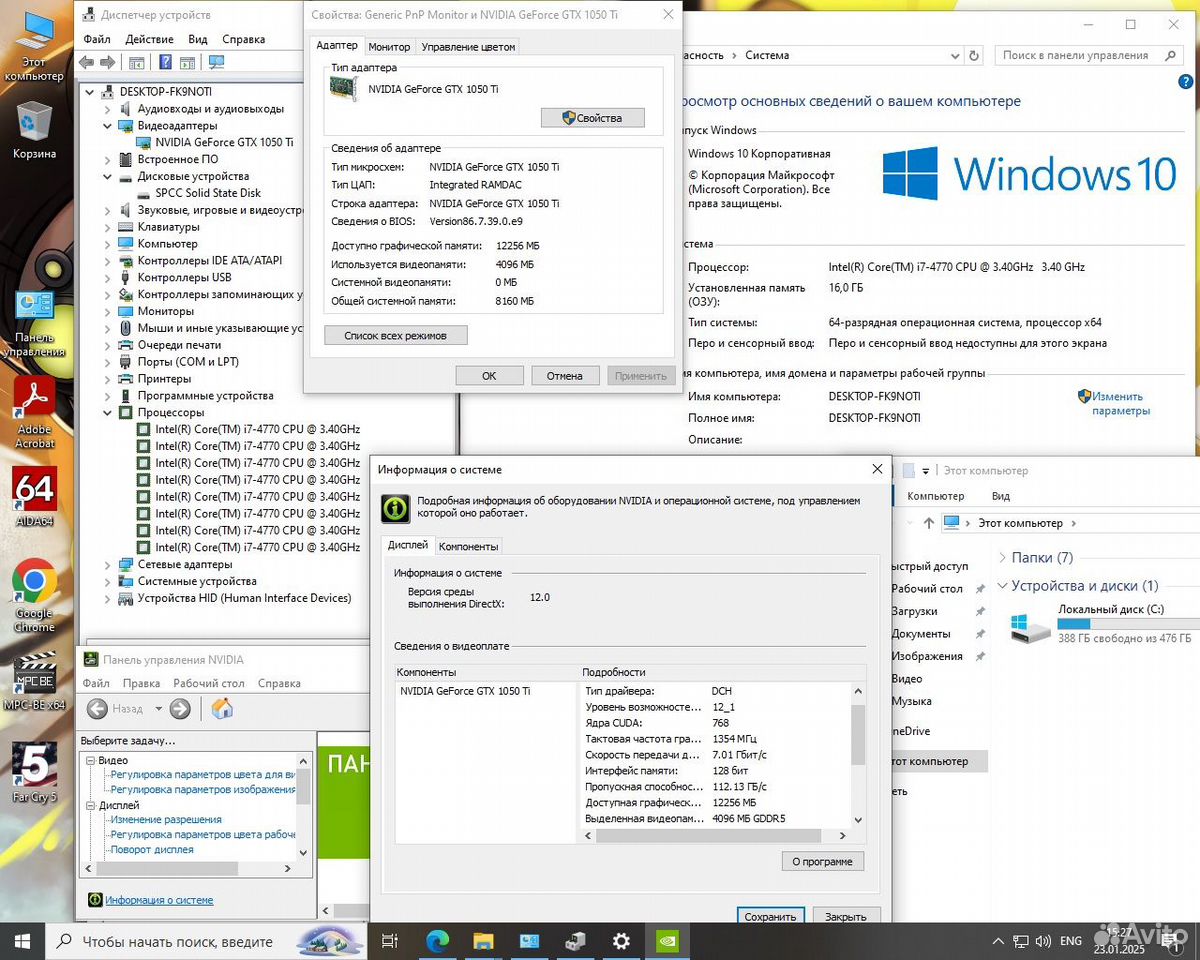This screenshot has height=960, width=1200.
Task: Collapse the Дисплей node in NVIDIA task tree
Action: coord(91,805)
